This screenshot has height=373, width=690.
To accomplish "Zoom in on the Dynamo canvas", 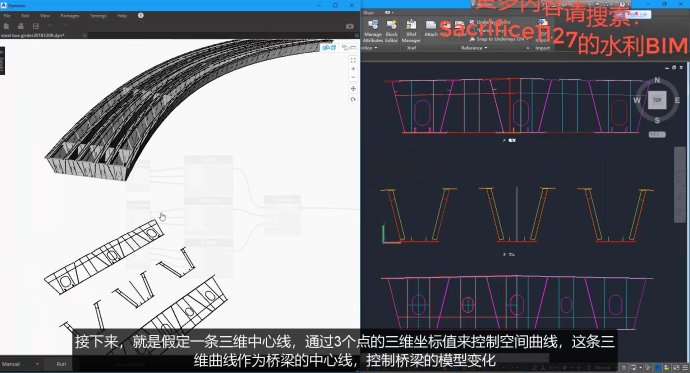I will coord(353,69).
